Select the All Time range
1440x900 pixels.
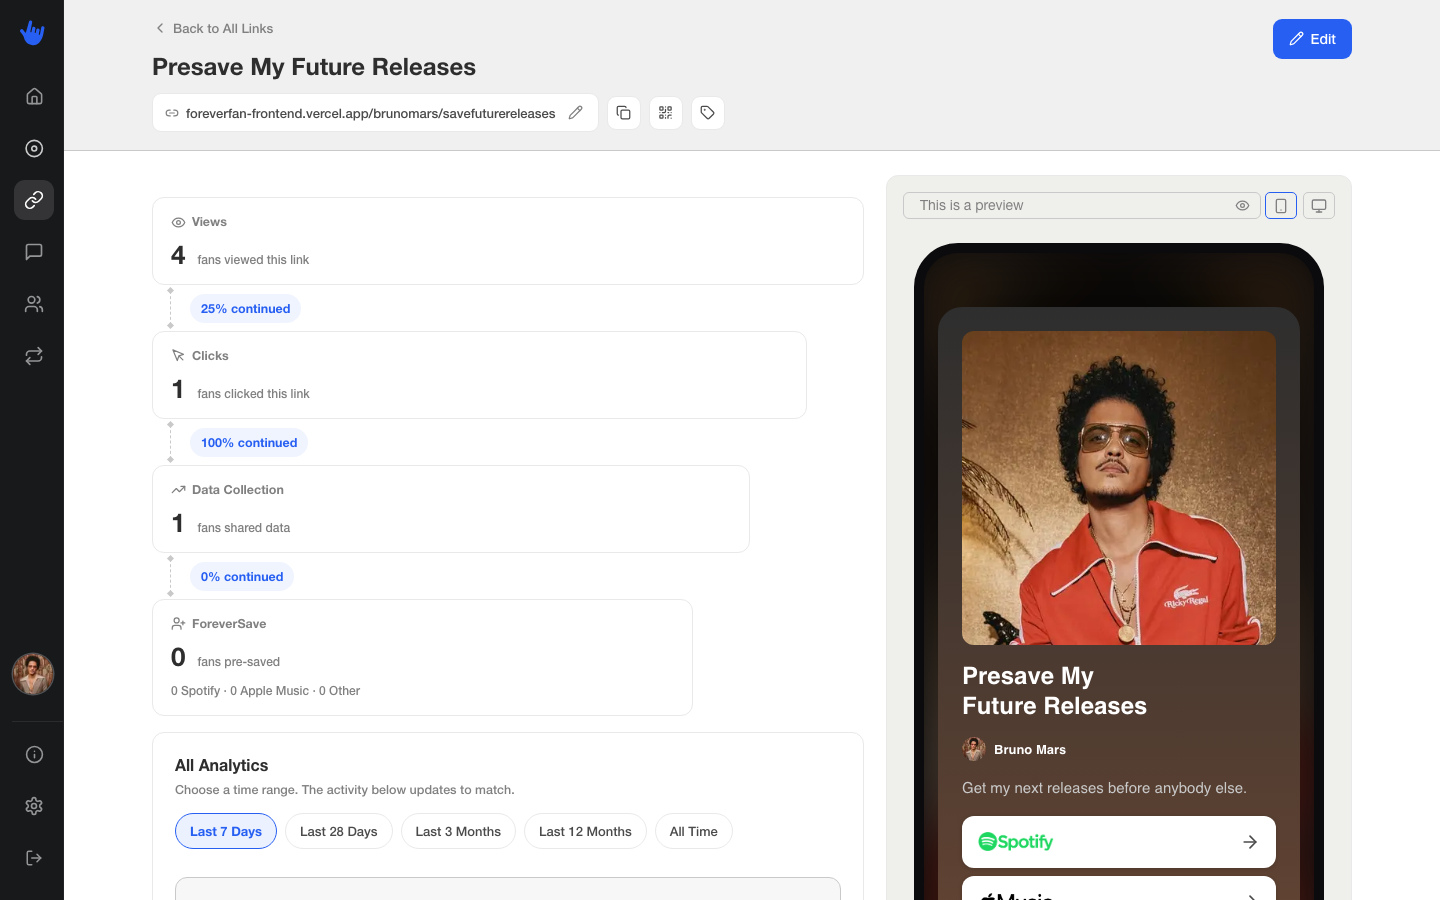click(x=694, y=831)
